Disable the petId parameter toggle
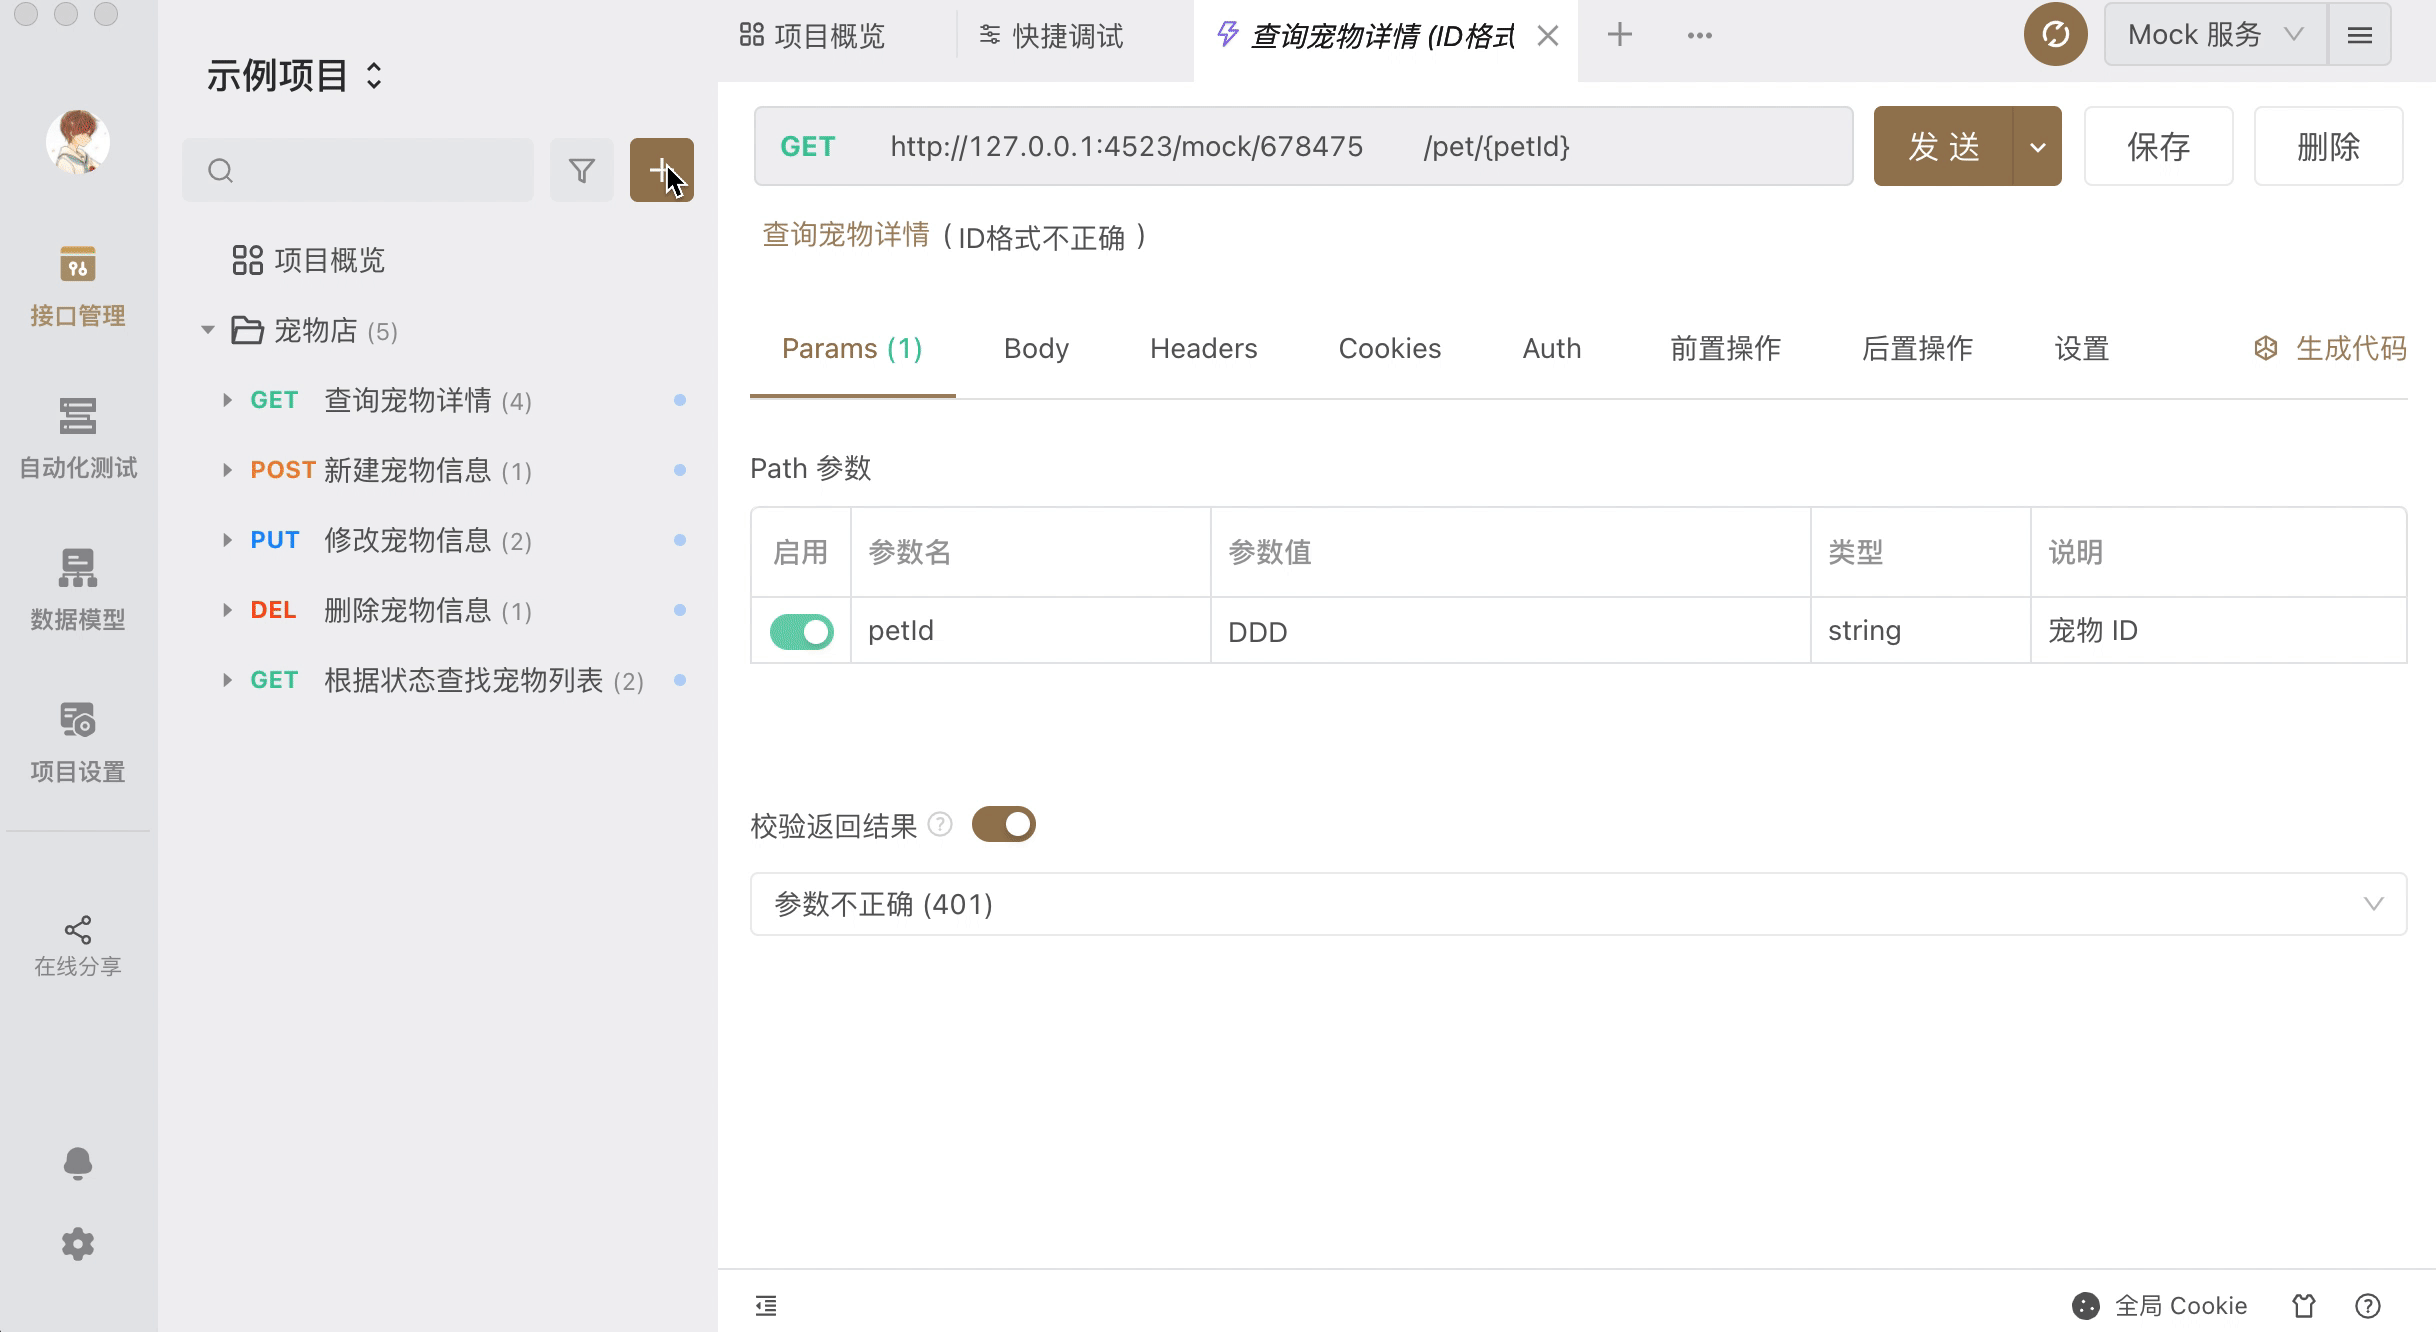The image size is (2436, 1332). (801, 631)
